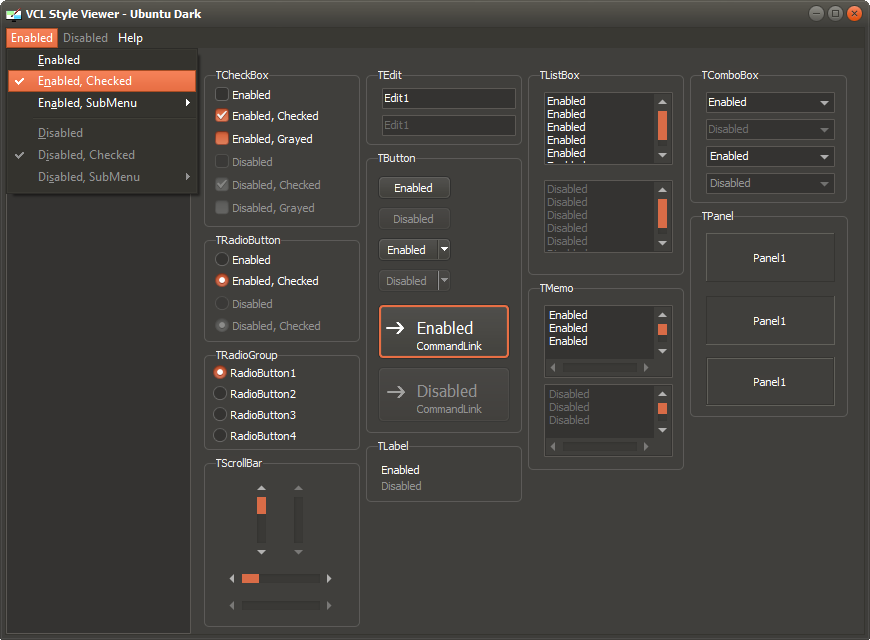Minimize the VCL Style Viewer window

pyautogui.click(x=816, y=13)
